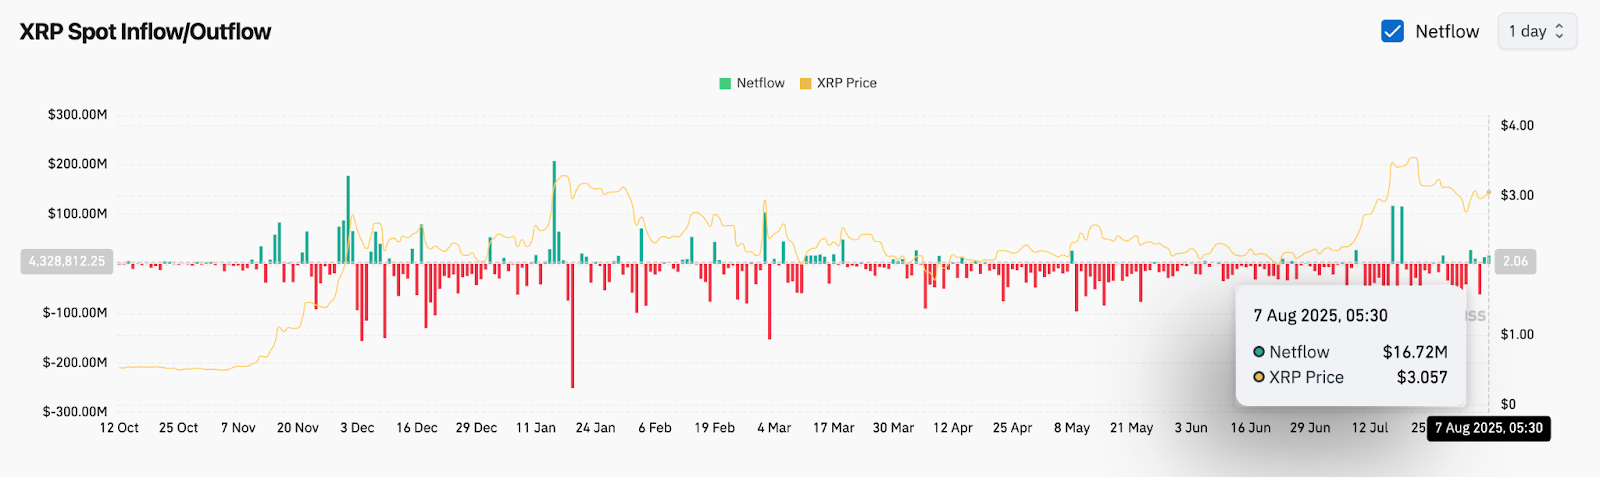Image resolution: width=1600 pixels, height=477 pixels.
Task: Click the price line endpoint dot at 7 Aug
Action: pyautogui.click(x=1489, y=192)
